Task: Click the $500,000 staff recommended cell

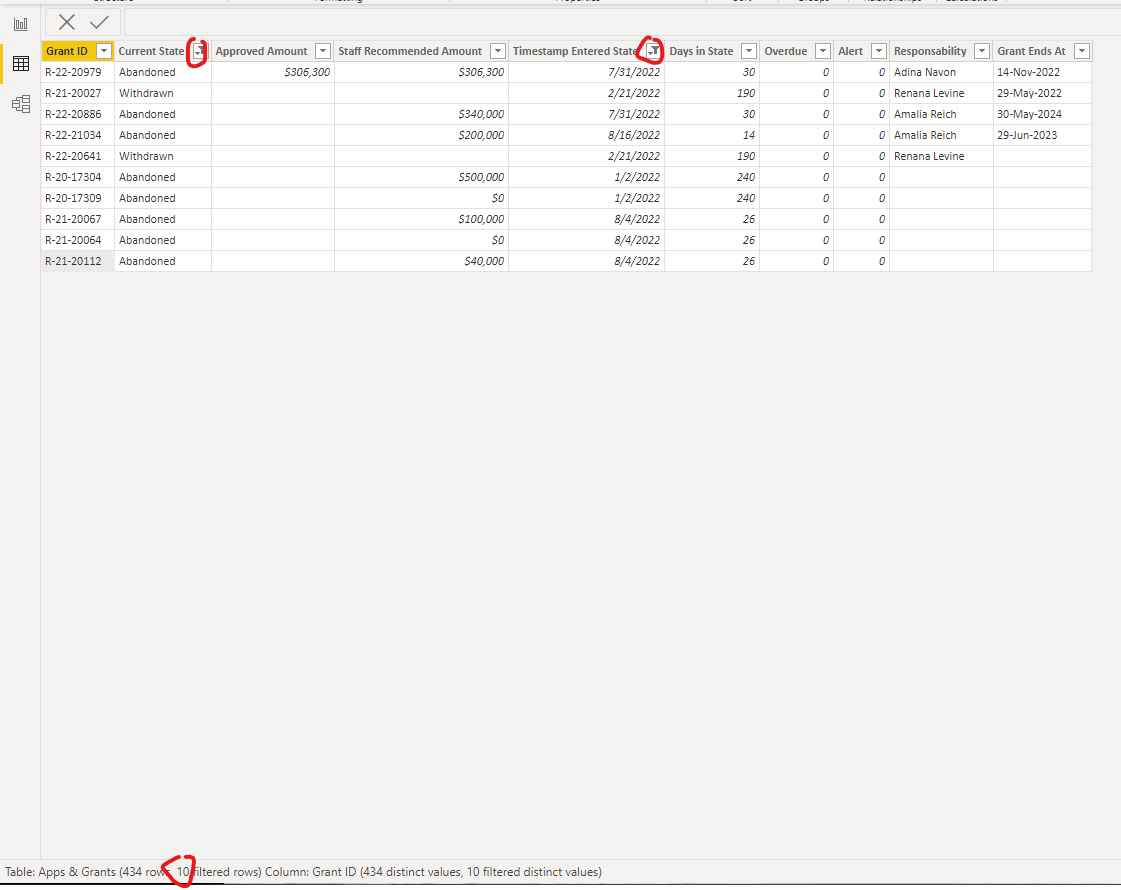Action: (x=422, y=177)
